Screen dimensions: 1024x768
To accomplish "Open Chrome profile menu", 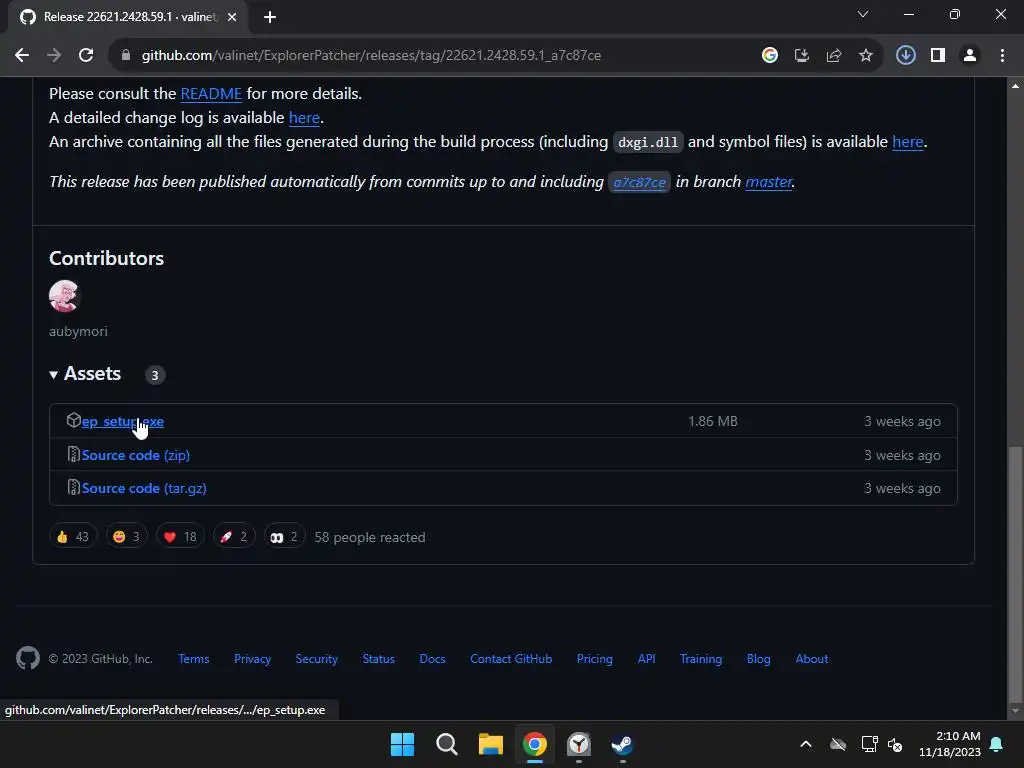I will [970, 56].
